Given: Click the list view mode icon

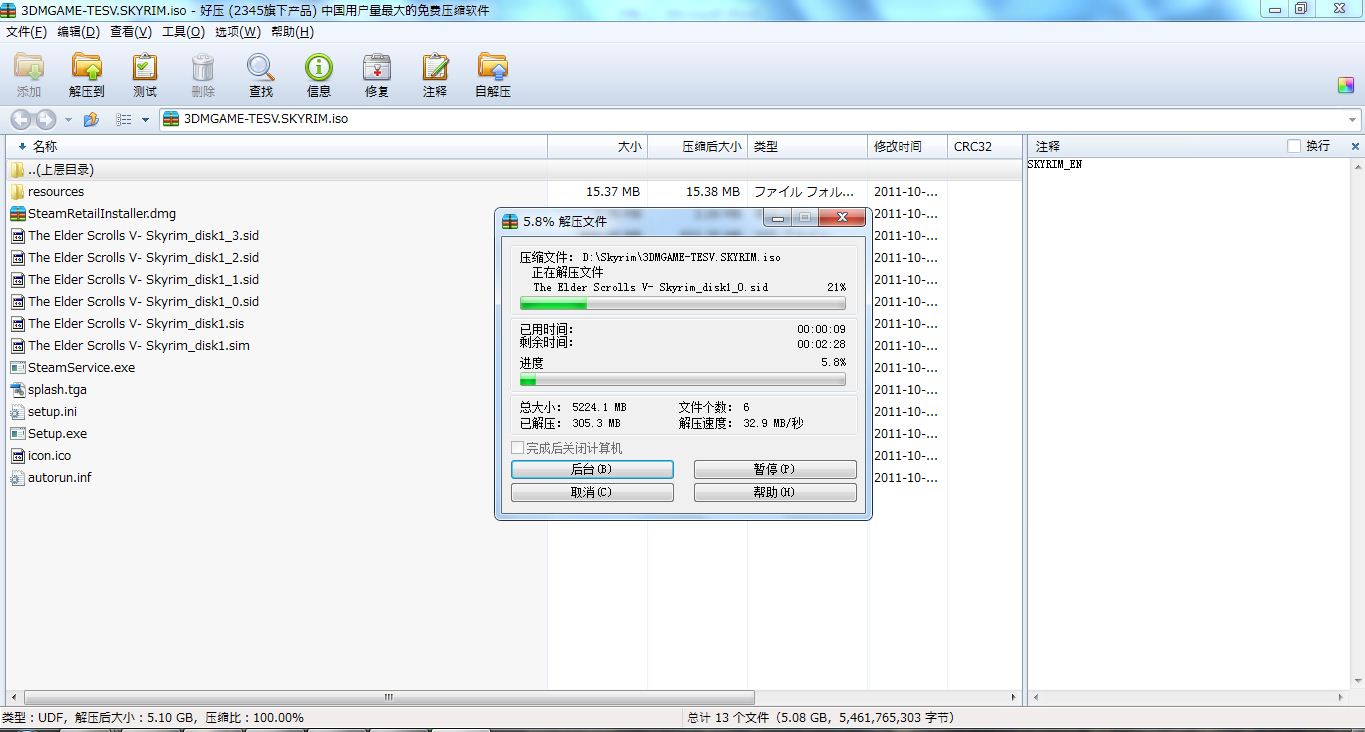Looking at the screenshot, I should (x=124, y=120).
